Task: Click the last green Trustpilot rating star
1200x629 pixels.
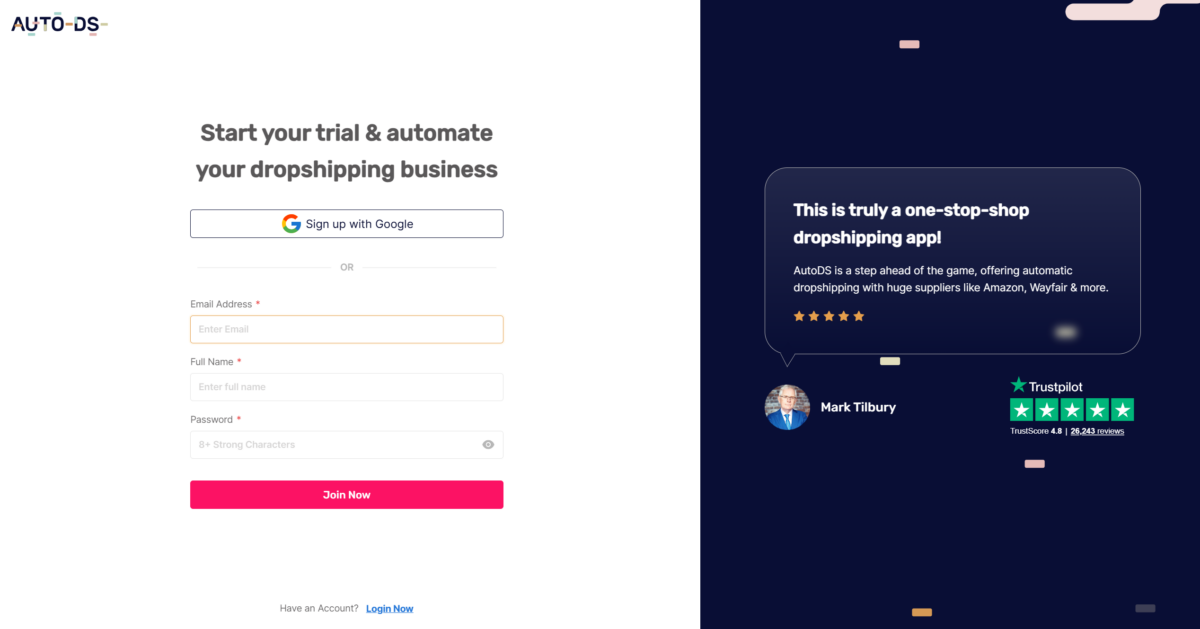Action: coord(1122,409)
